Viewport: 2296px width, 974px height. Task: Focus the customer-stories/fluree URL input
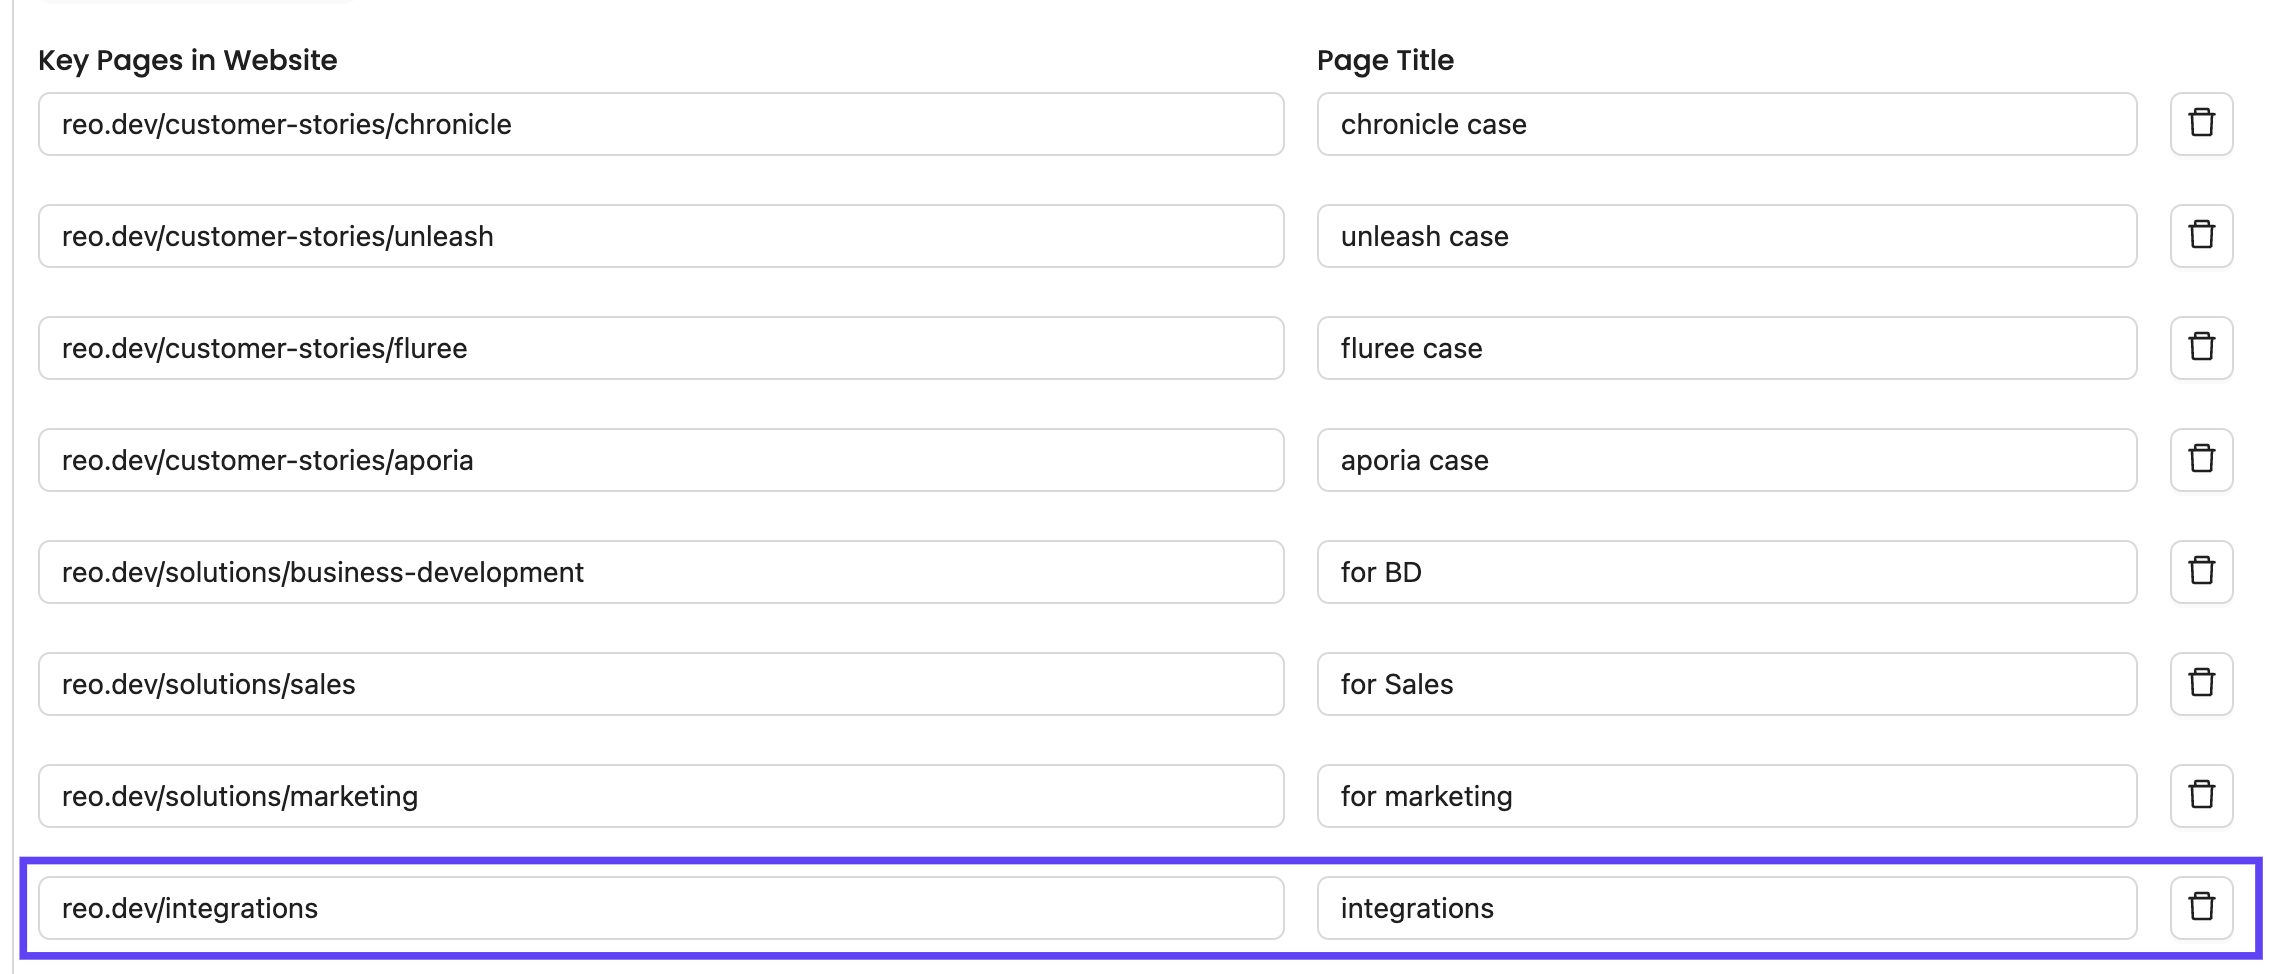tap(660, 348)
